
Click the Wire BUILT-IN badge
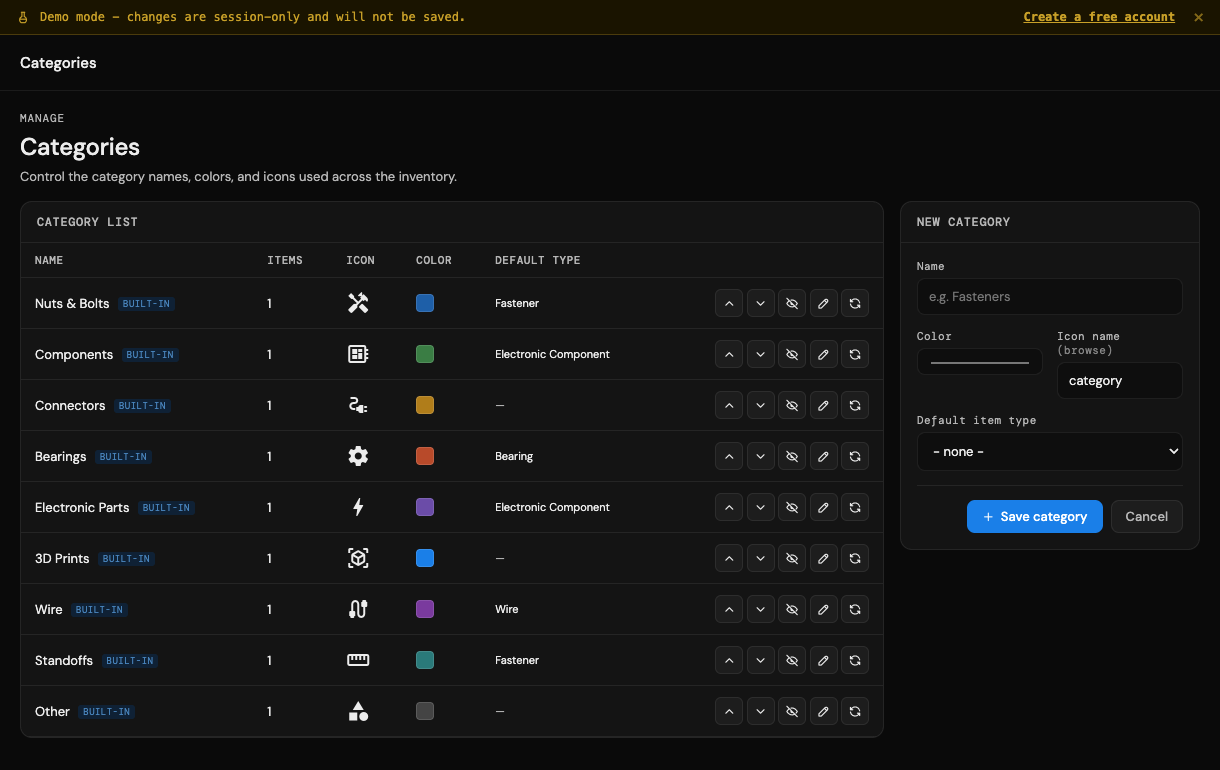coord(99,610)
